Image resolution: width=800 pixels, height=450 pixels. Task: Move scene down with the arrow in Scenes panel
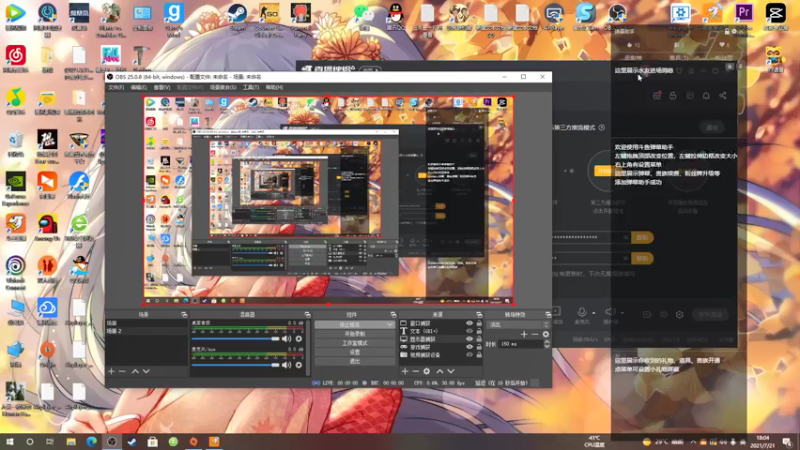(146, 371)
